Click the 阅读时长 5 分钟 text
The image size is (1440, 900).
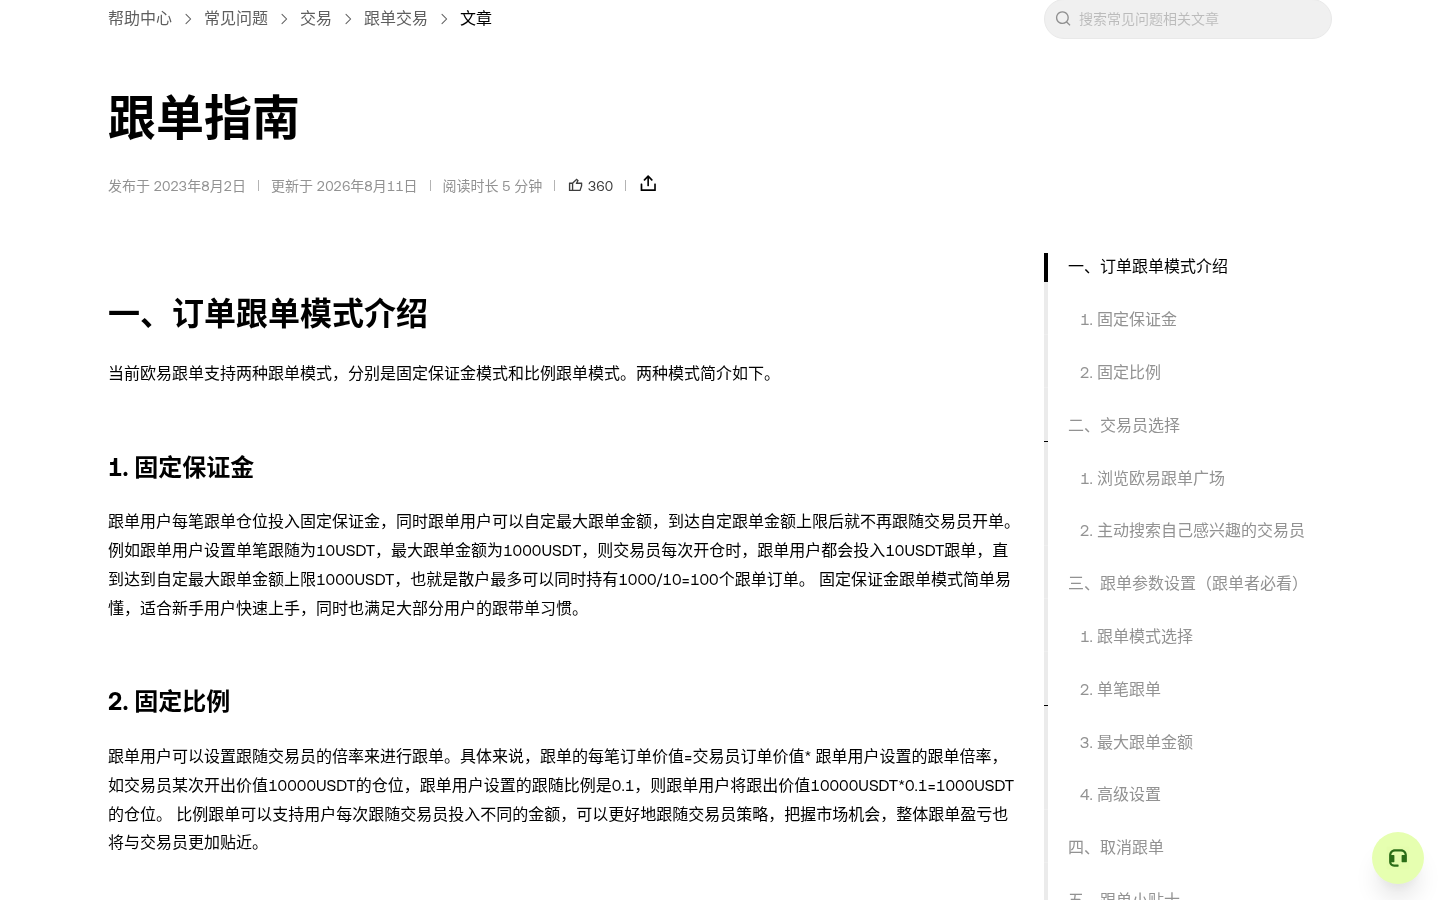(492, 186)
